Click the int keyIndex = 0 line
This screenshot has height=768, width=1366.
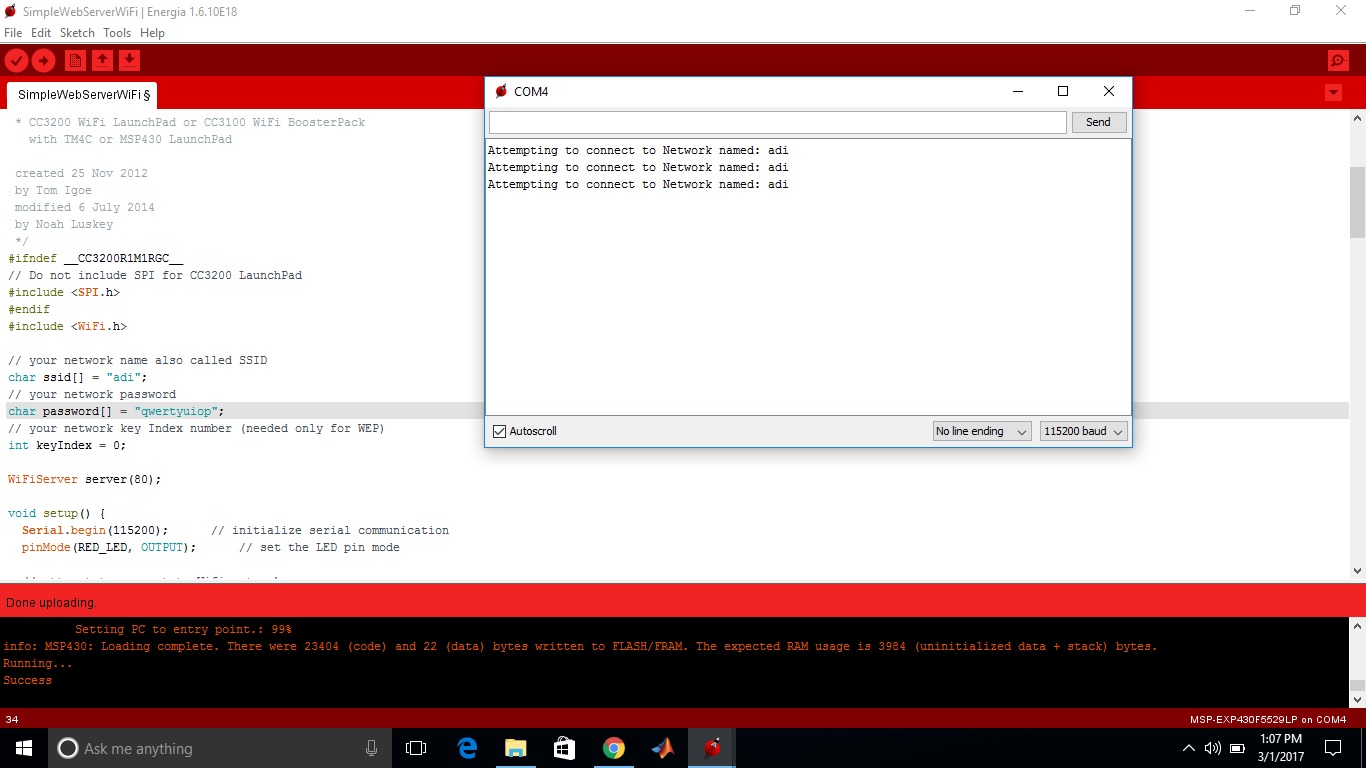click(68, 445)
